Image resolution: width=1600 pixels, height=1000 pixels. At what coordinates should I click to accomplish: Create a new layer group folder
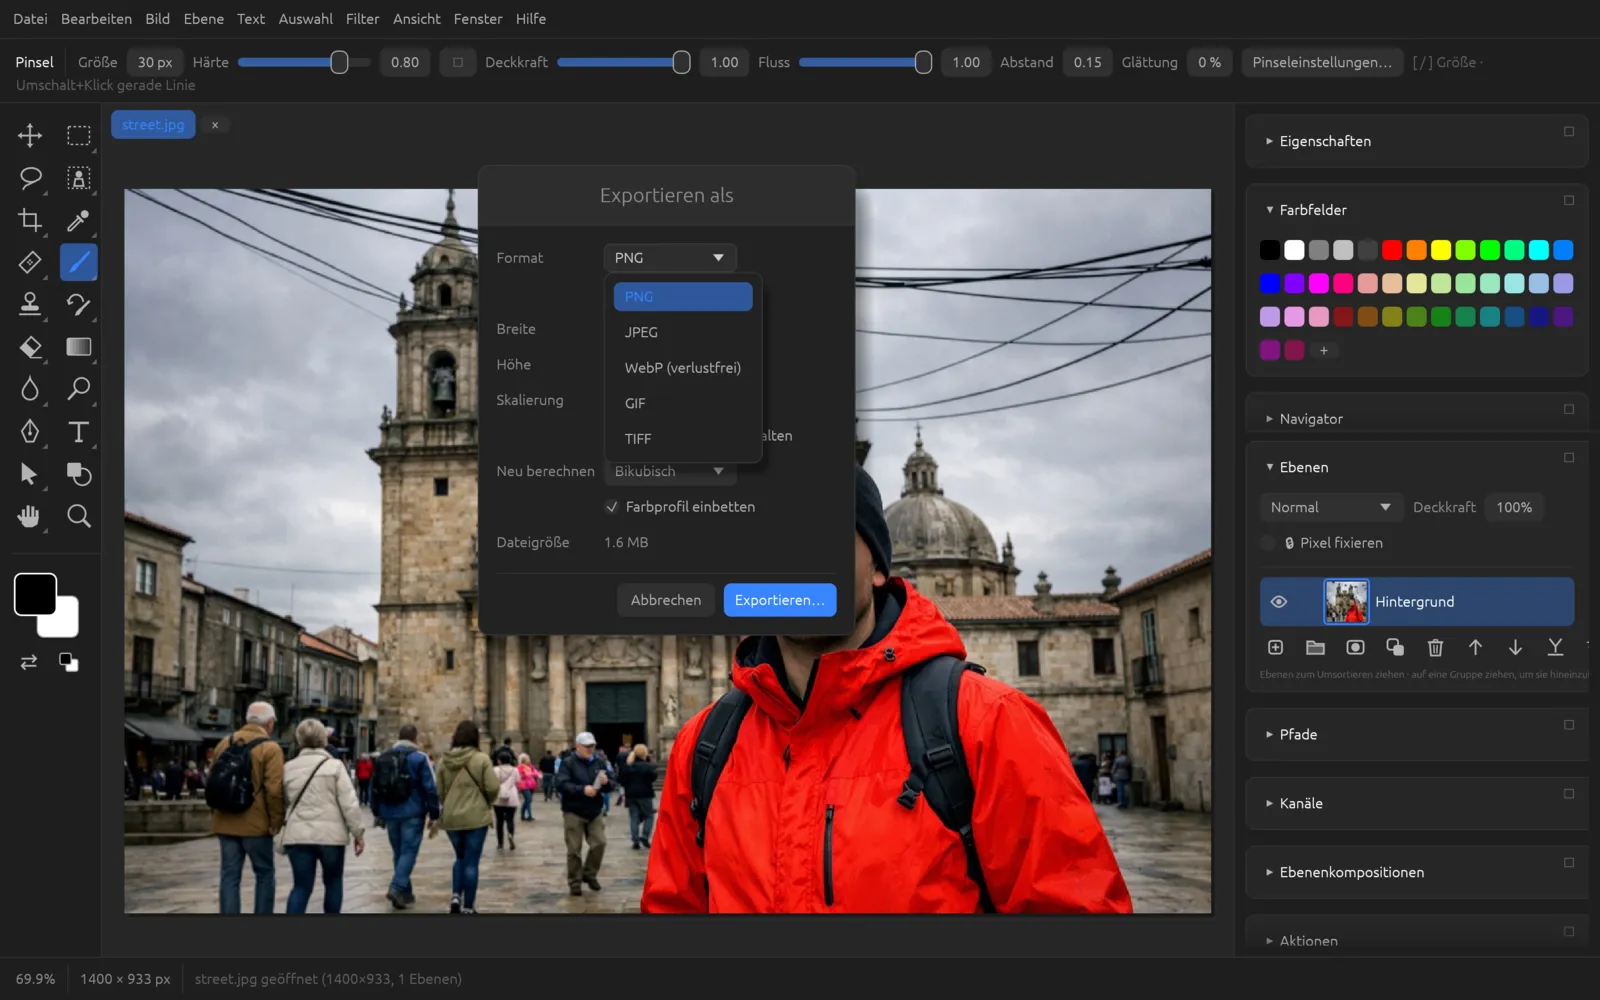click(x=1315, y=648)
